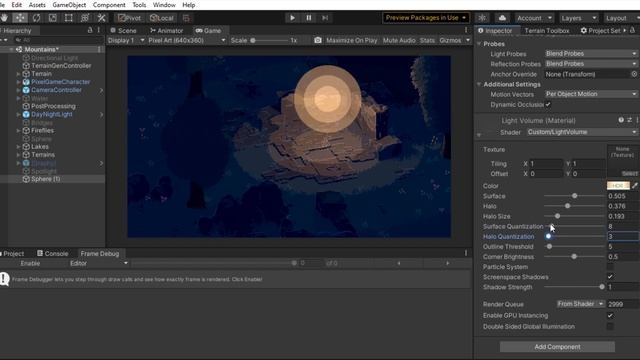The height and width of the screenshot is (360, 640).
Task: Open Shader Custom/LightVolume dropdown
Action: coord(582,132)
